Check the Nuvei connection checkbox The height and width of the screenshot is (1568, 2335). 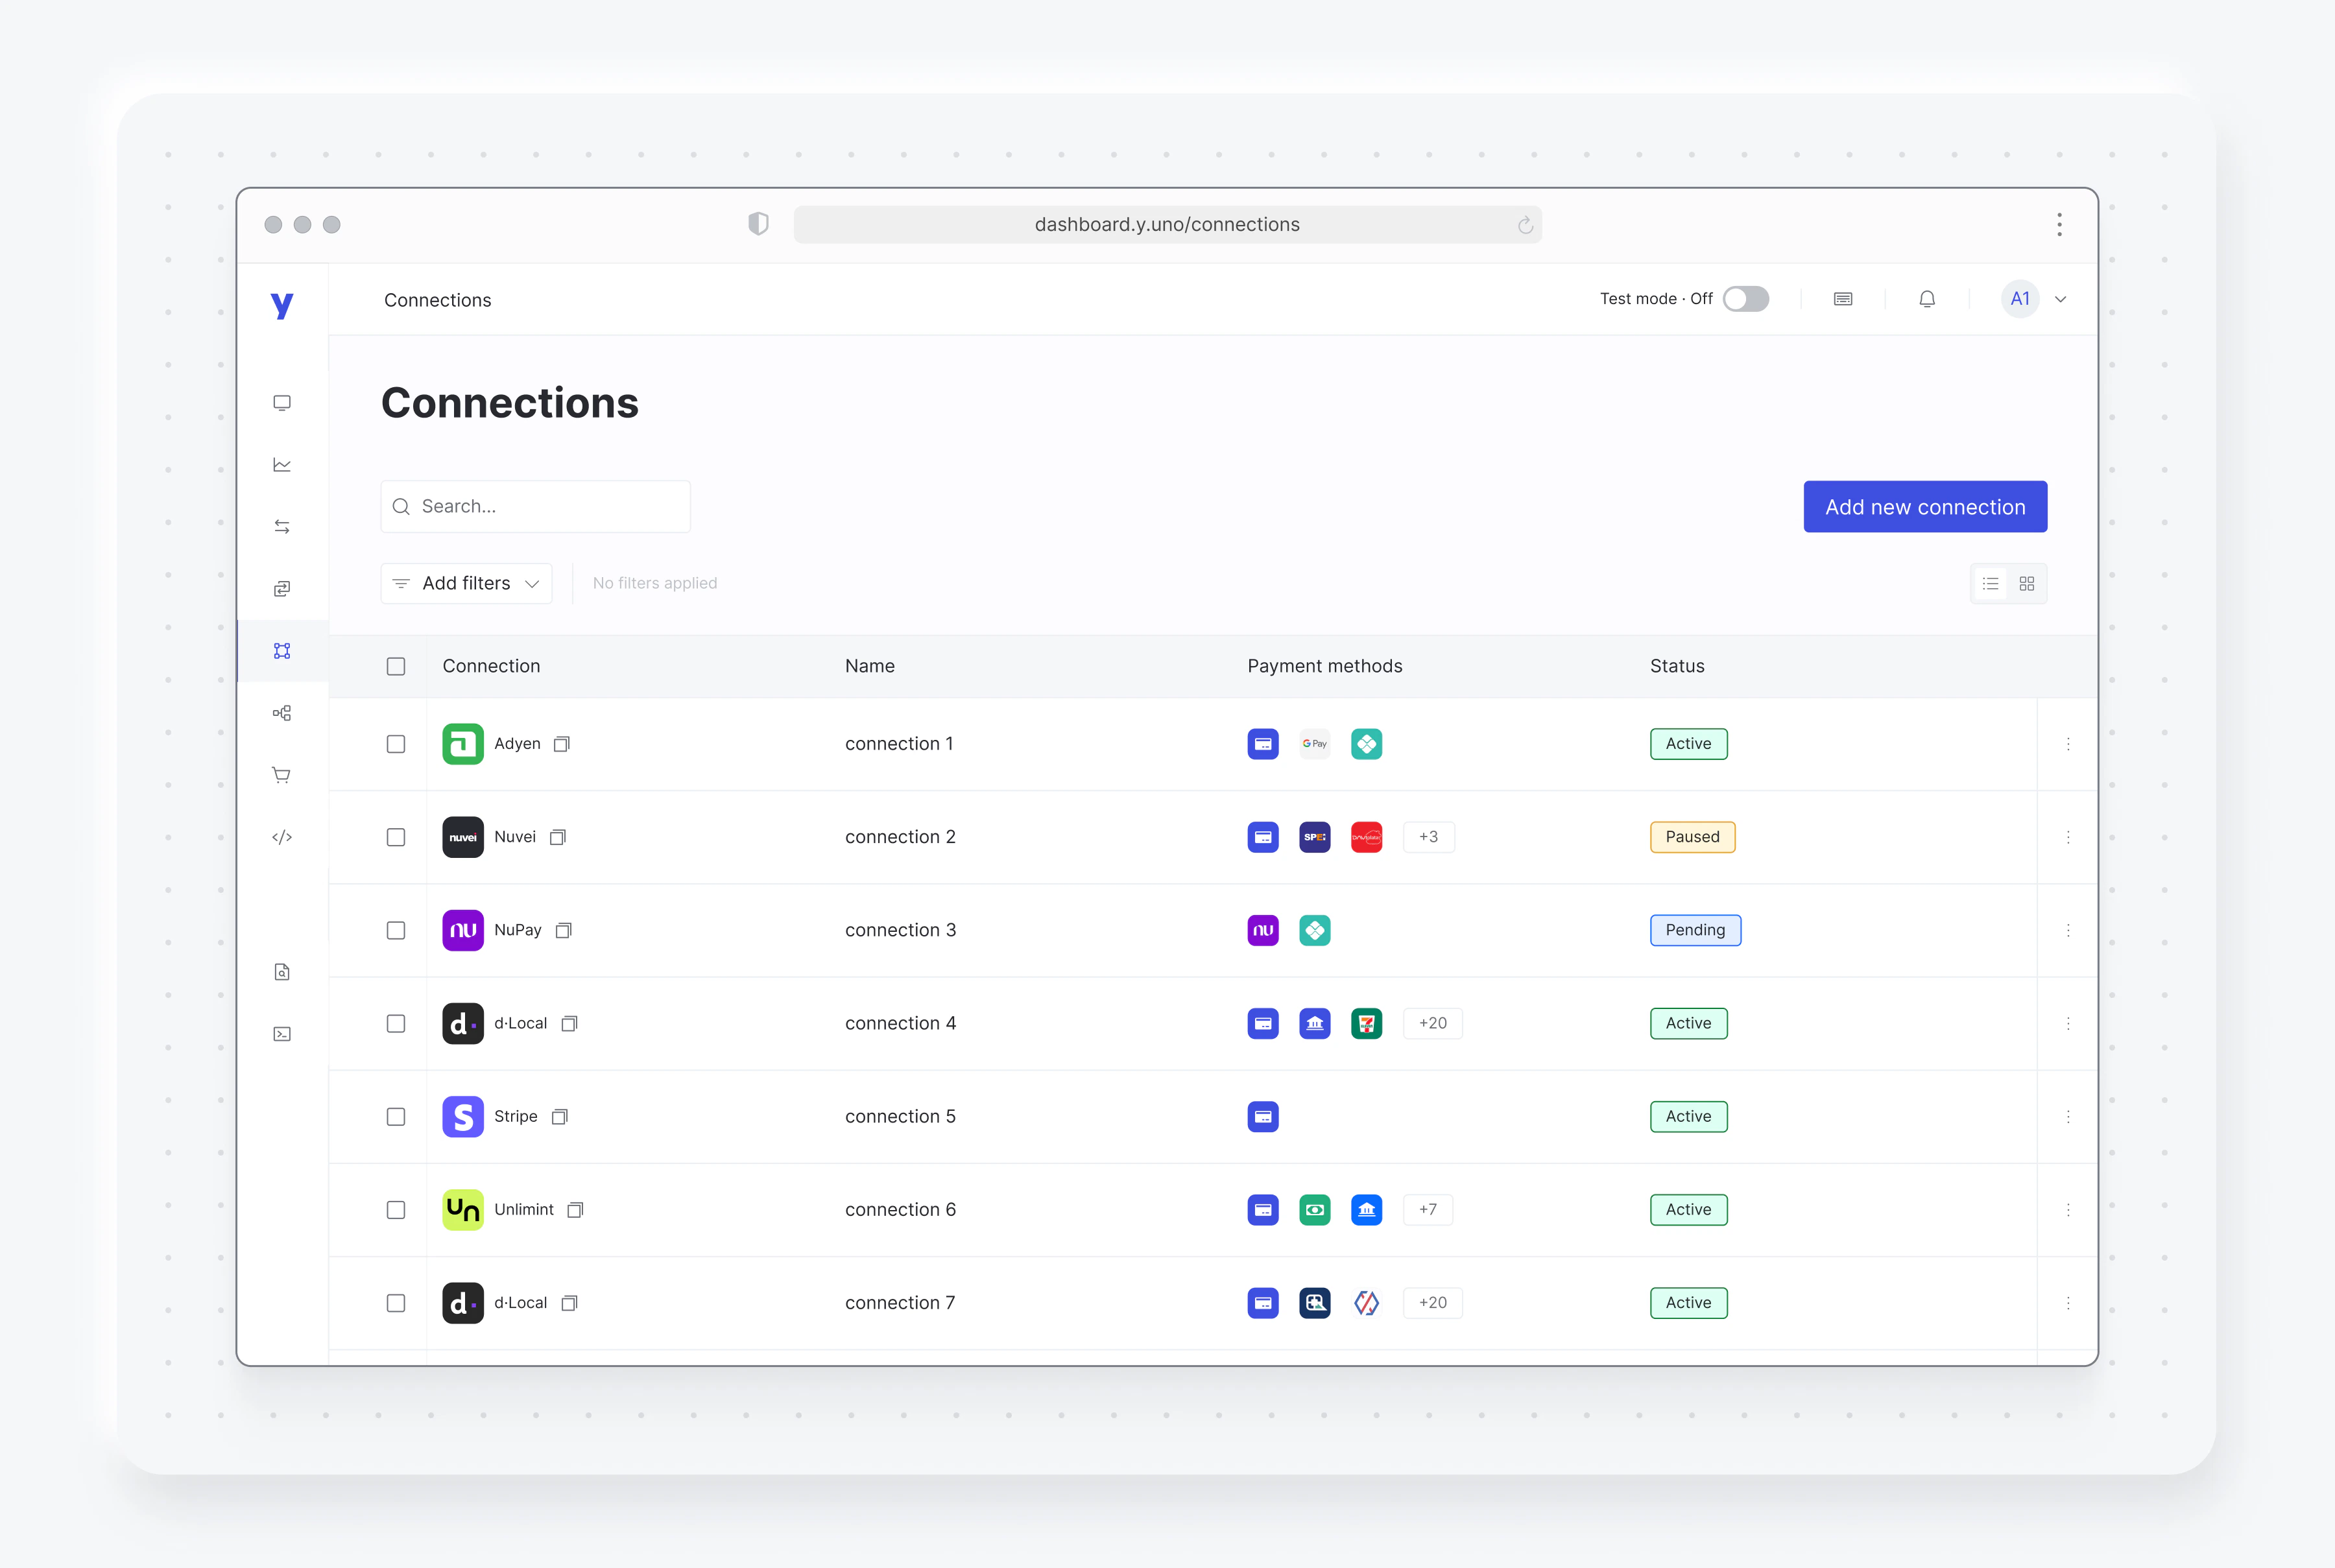tap(396, 837)
